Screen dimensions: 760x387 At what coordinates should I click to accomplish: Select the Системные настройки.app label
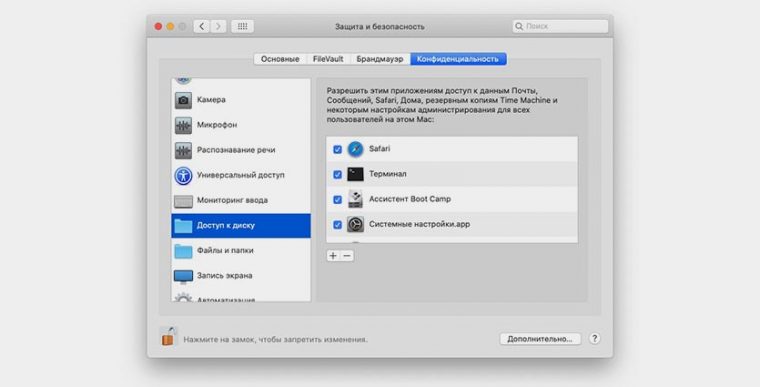click(419, 225)
